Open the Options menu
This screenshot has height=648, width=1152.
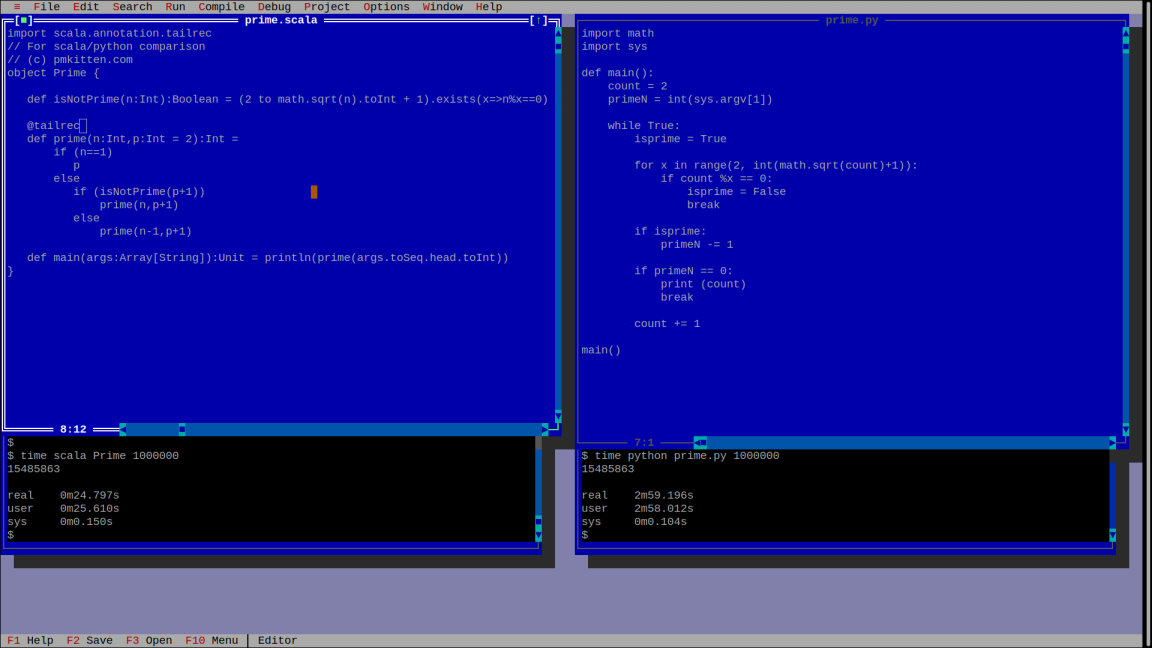click(386, 7)
